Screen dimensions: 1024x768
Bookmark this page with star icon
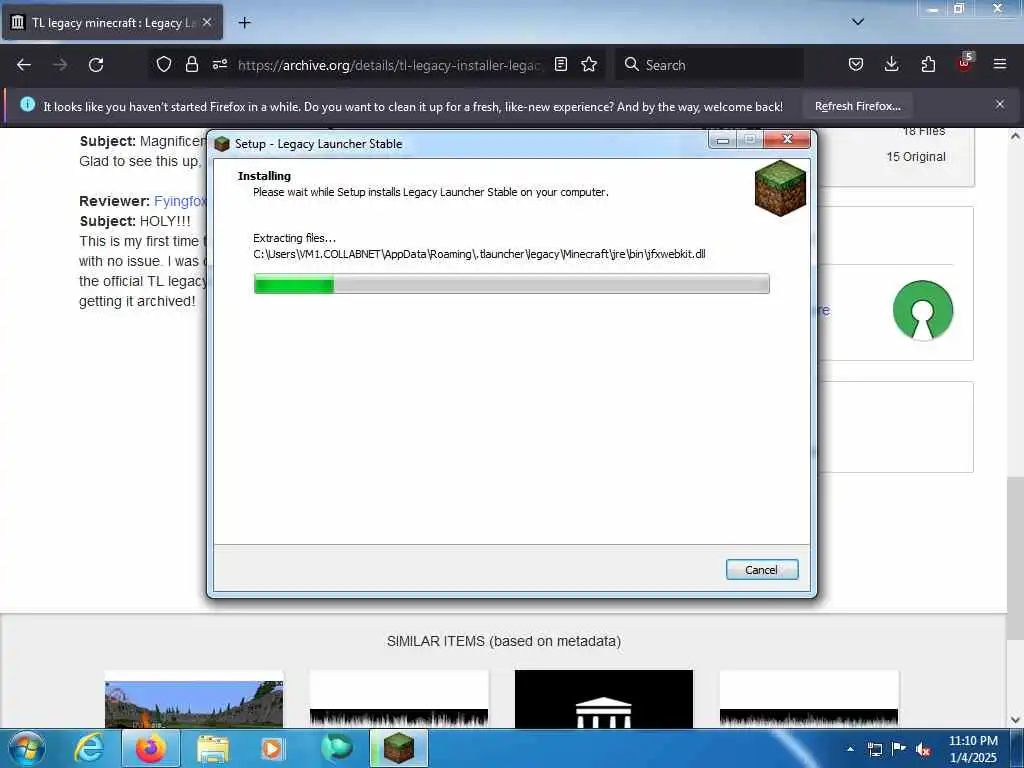coord(589,64)
